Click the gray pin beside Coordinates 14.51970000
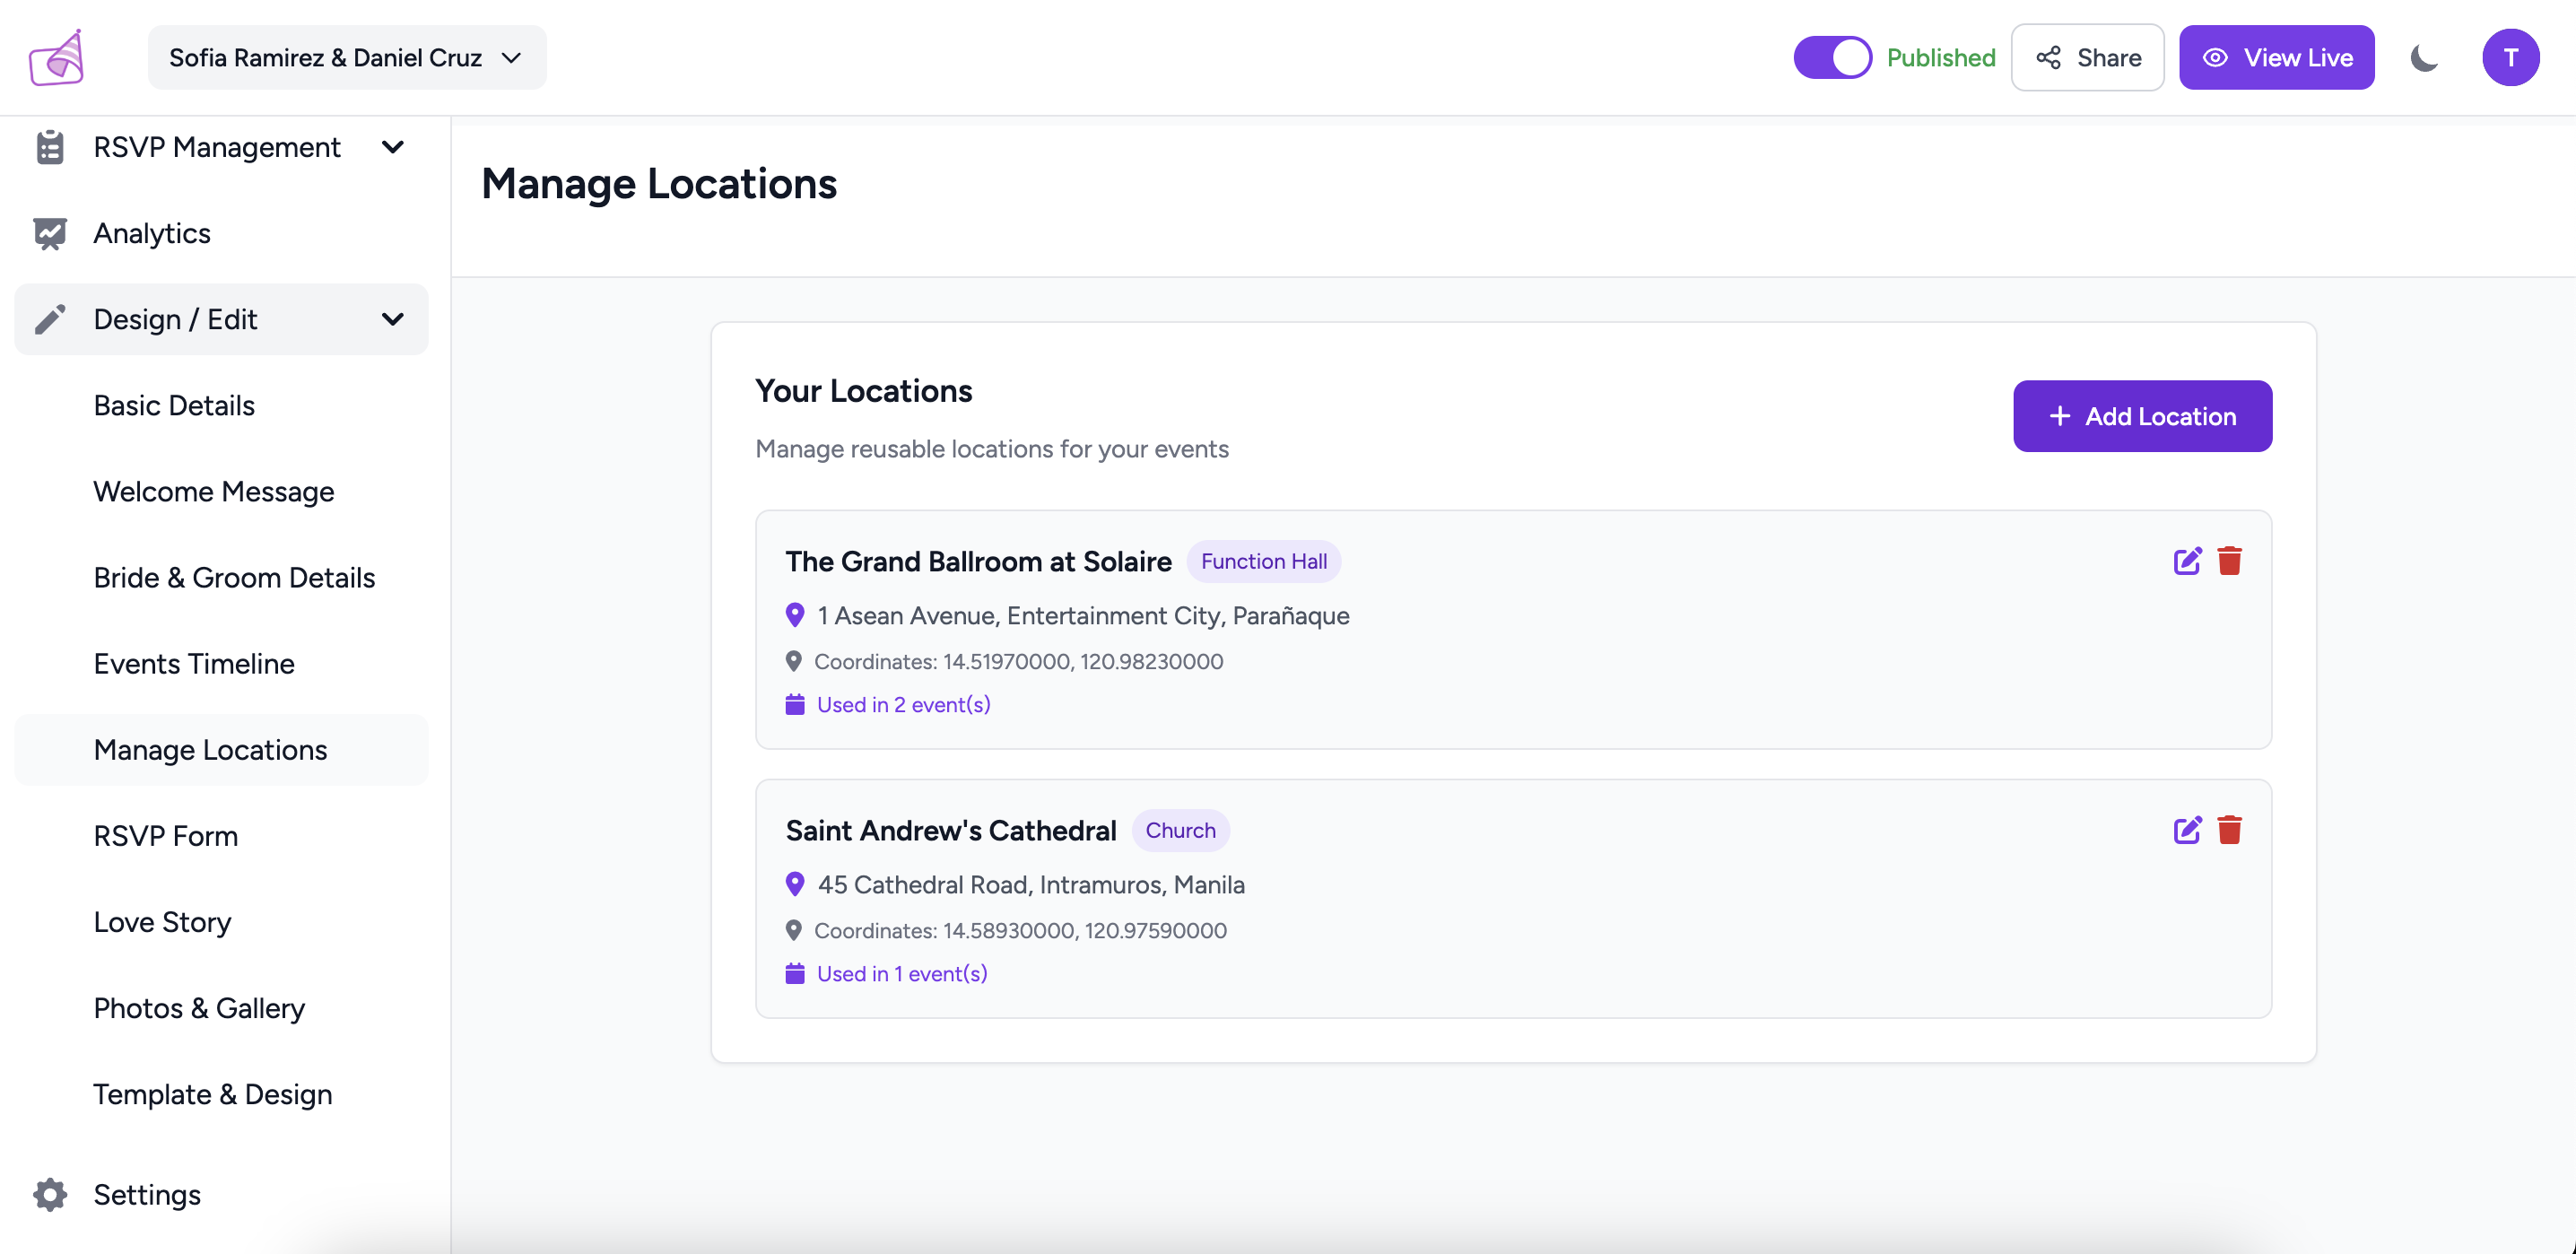 [x=793, y=661]
